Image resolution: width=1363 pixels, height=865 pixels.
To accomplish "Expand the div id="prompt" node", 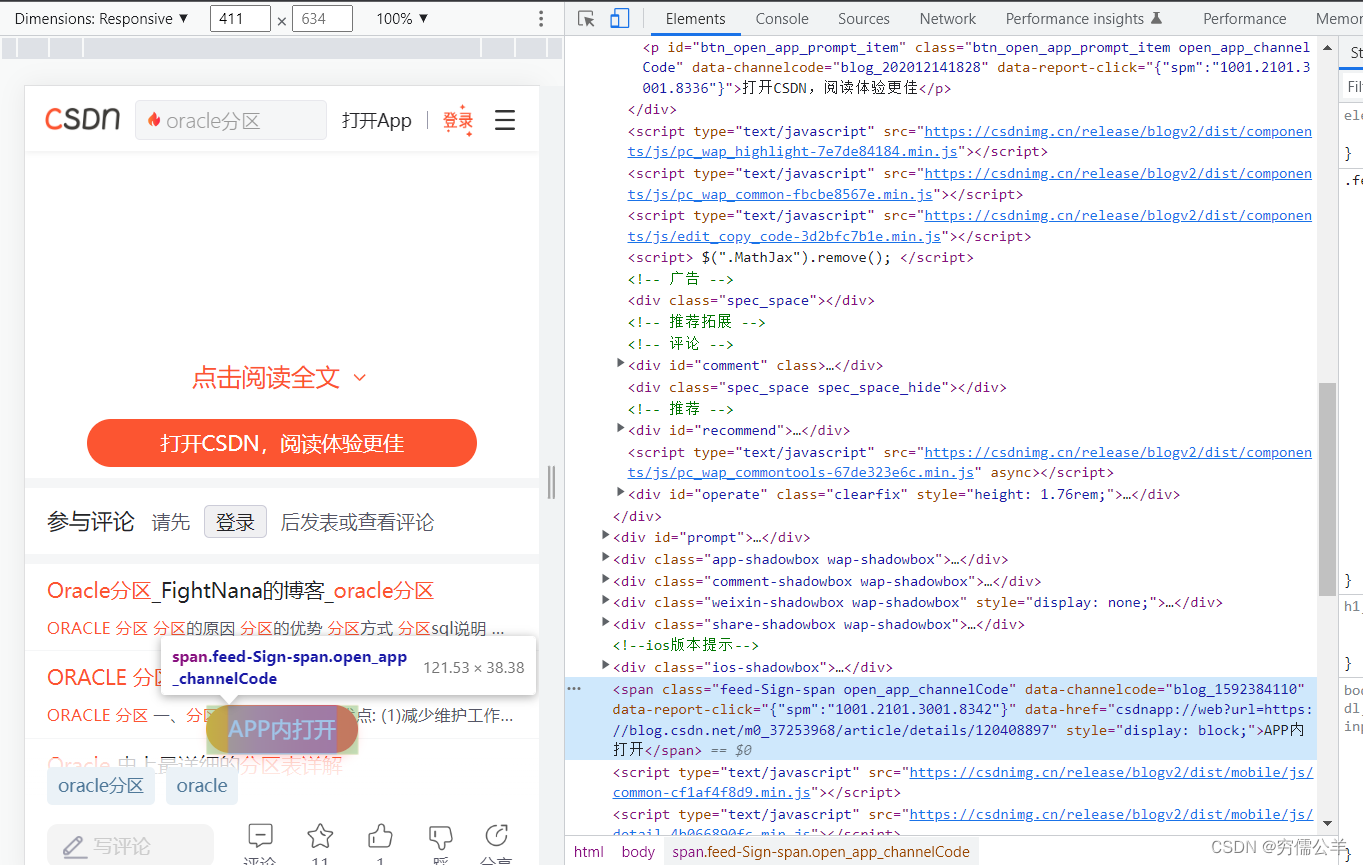I will (606, 536).
